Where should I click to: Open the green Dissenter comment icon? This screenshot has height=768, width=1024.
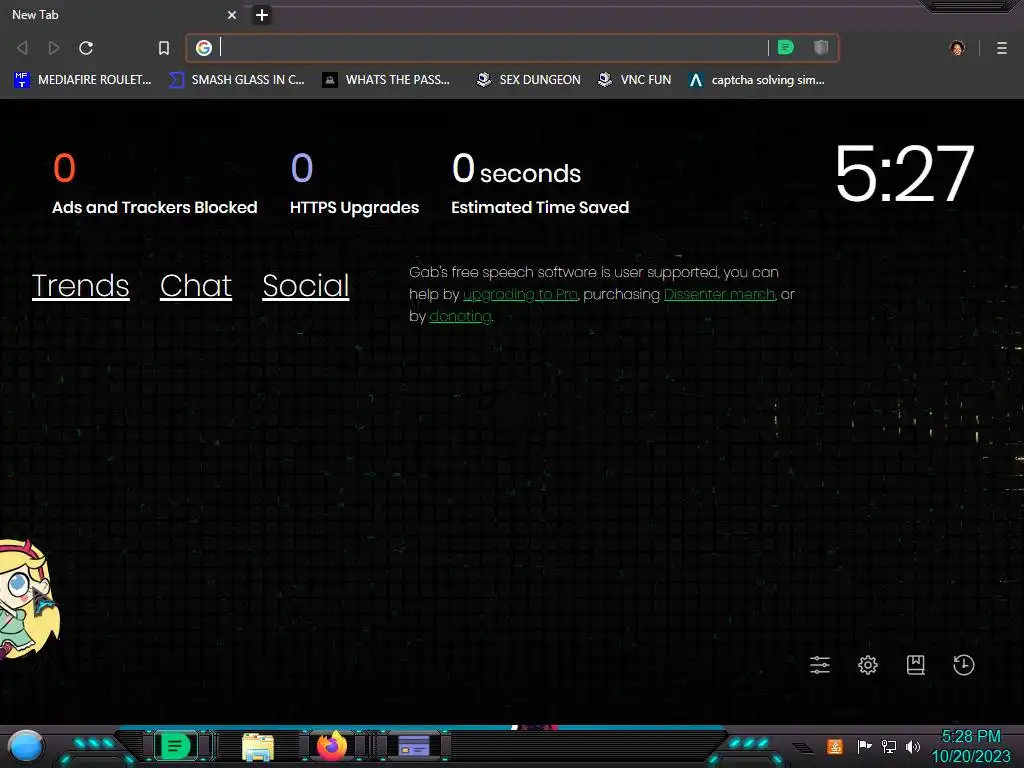(786, 47)
